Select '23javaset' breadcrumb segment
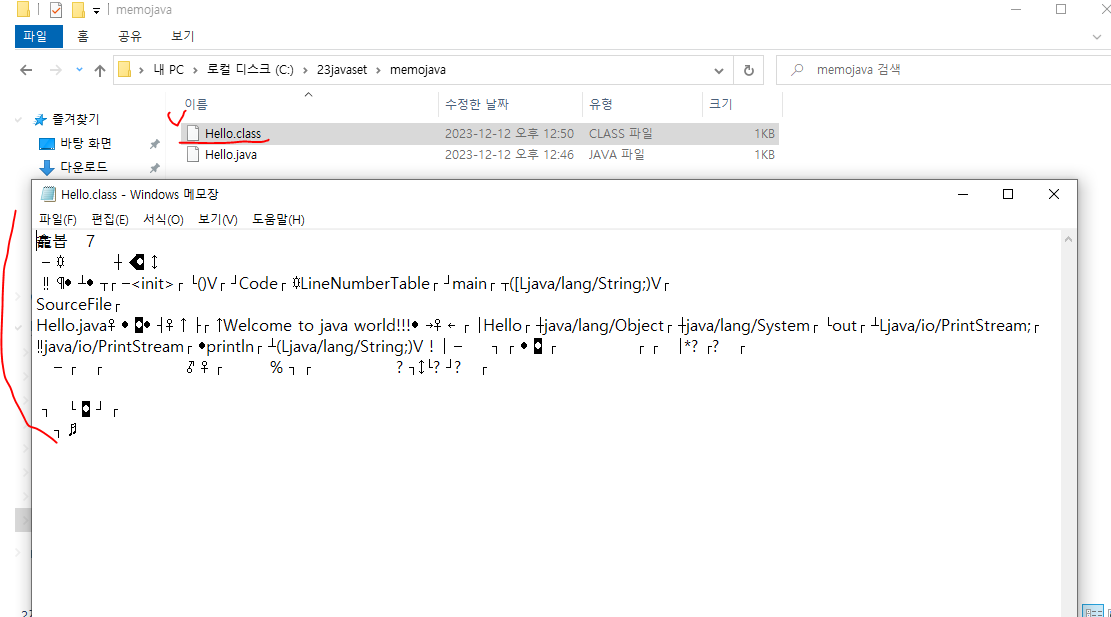 point(342,69)
